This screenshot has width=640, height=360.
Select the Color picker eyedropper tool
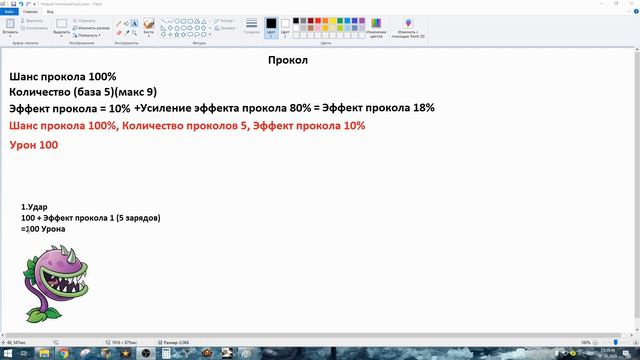[x=127, y=32]
